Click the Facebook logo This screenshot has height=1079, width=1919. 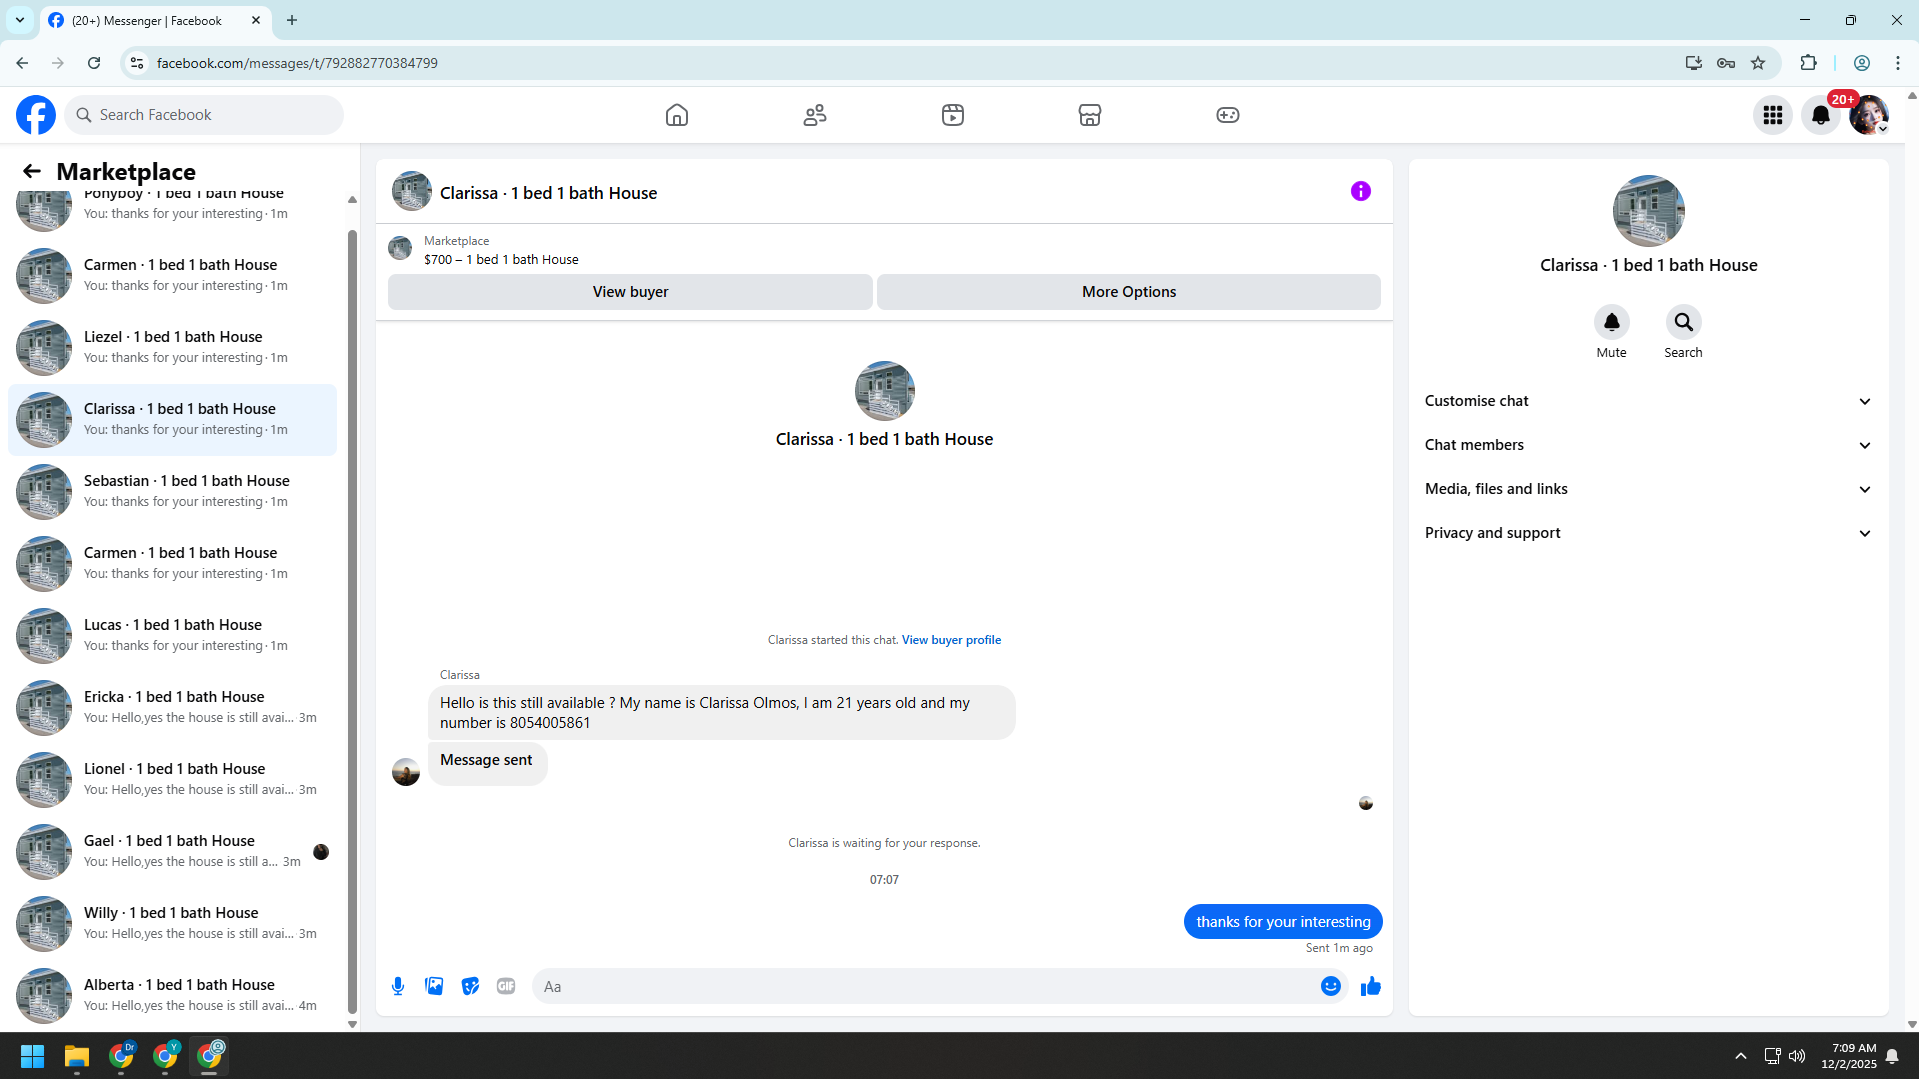tap(36, 115)
